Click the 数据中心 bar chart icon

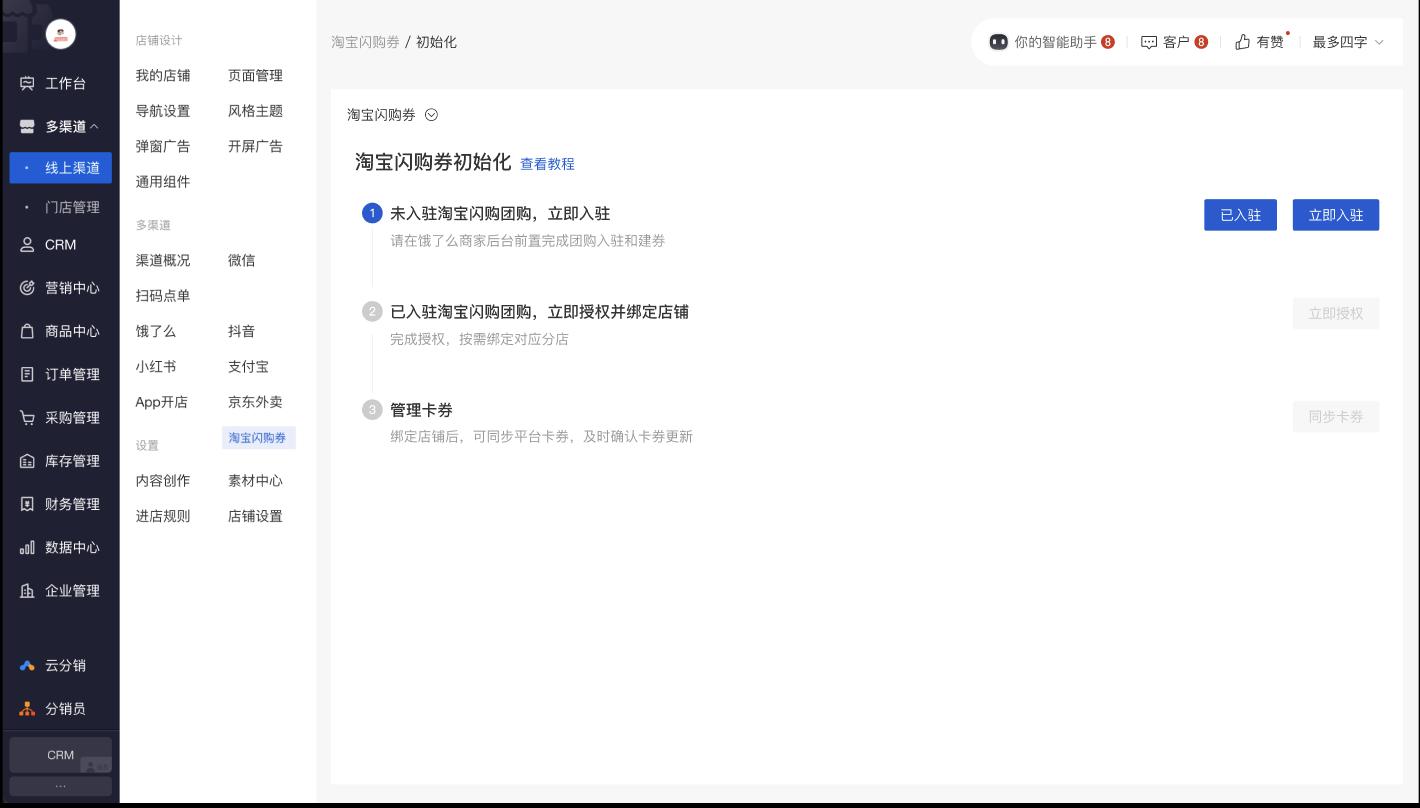coord(27,548)
